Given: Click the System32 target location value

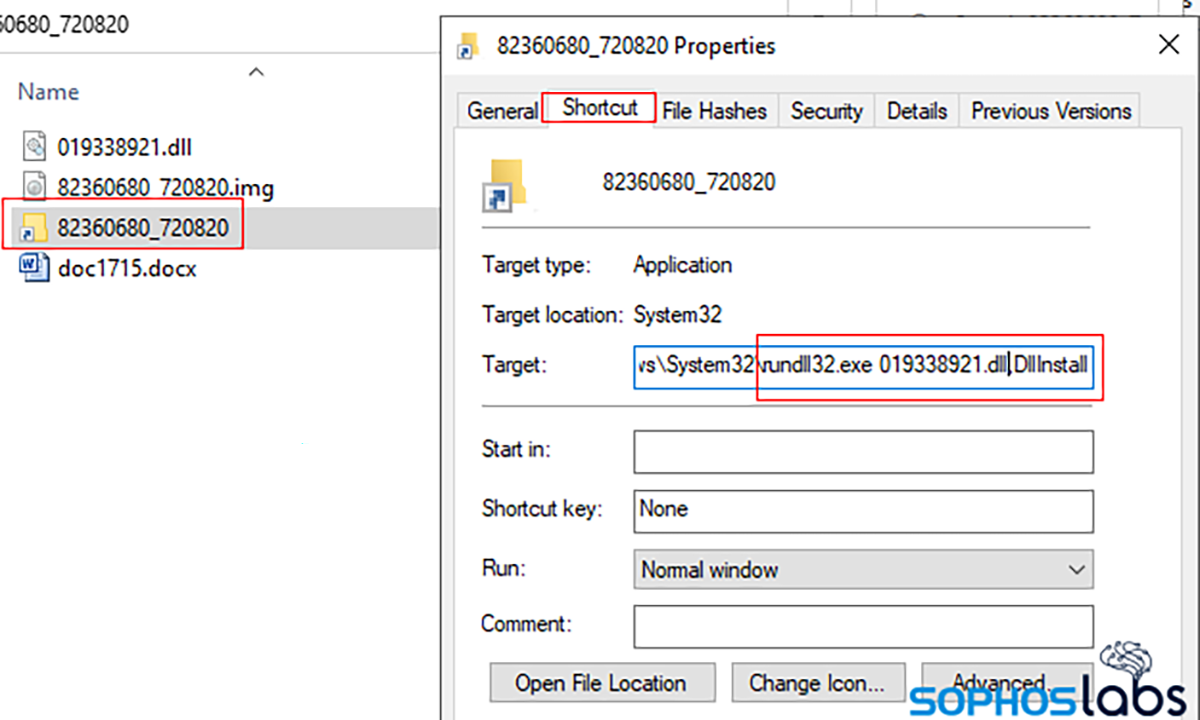Looking at the screenshot, I should [678, 315].
